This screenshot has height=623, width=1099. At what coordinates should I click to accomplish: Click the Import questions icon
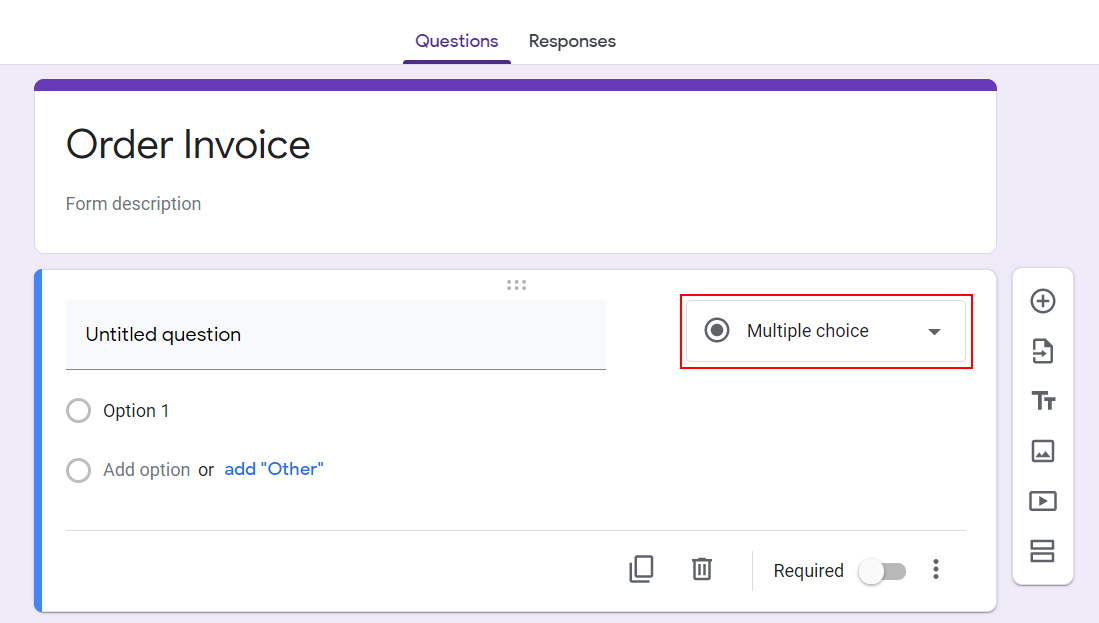pos(1043,351)
